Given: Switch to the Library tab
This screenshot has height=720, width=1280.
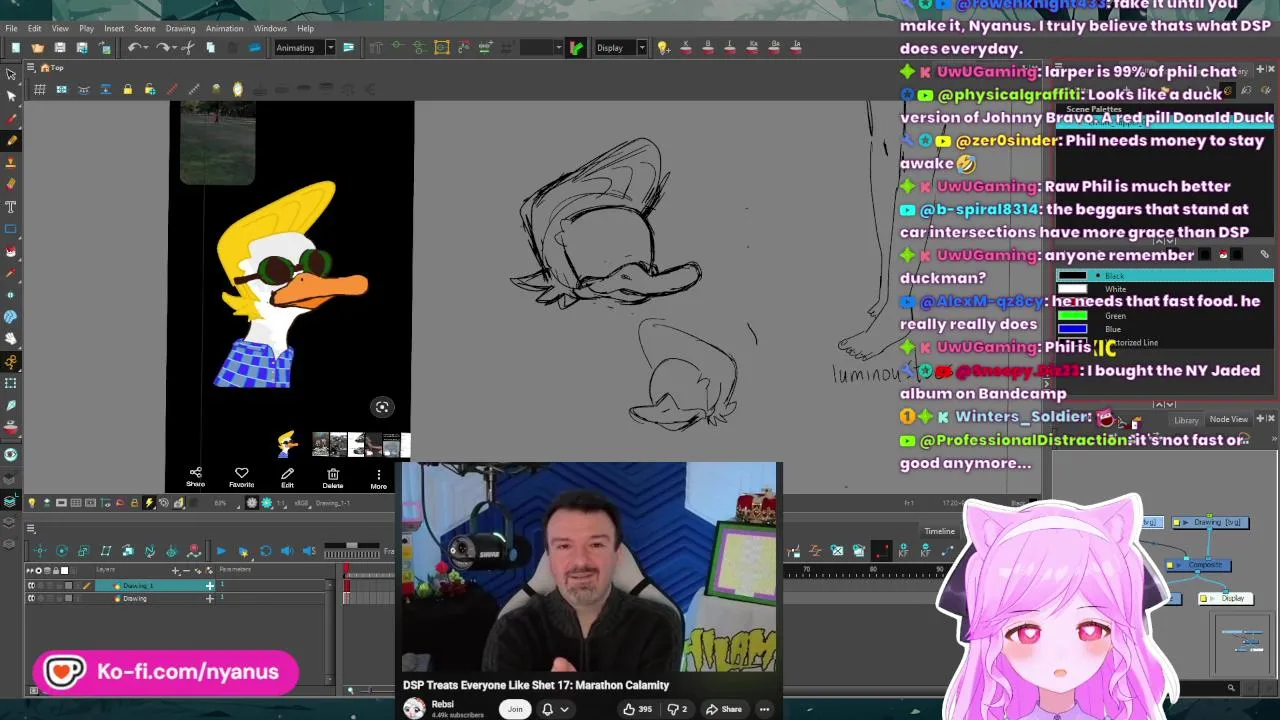Looking at the screenshot, I should tap(1186, 420).
